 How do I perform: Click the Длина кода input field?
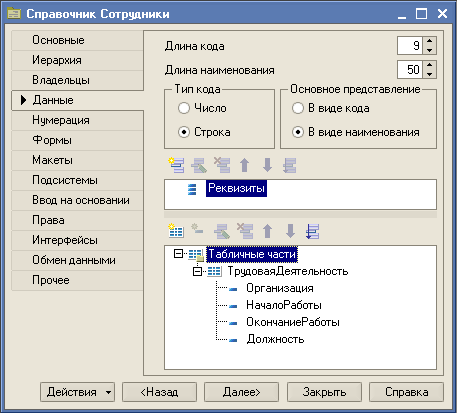pos(410,46)
